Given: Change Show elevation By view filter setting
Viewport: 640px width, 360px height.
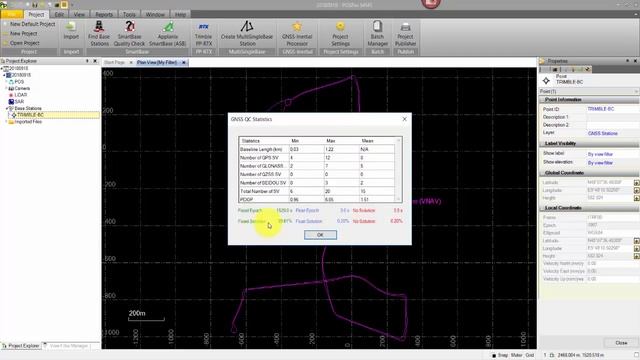Looking at the screenshot, I should (600, 163).
